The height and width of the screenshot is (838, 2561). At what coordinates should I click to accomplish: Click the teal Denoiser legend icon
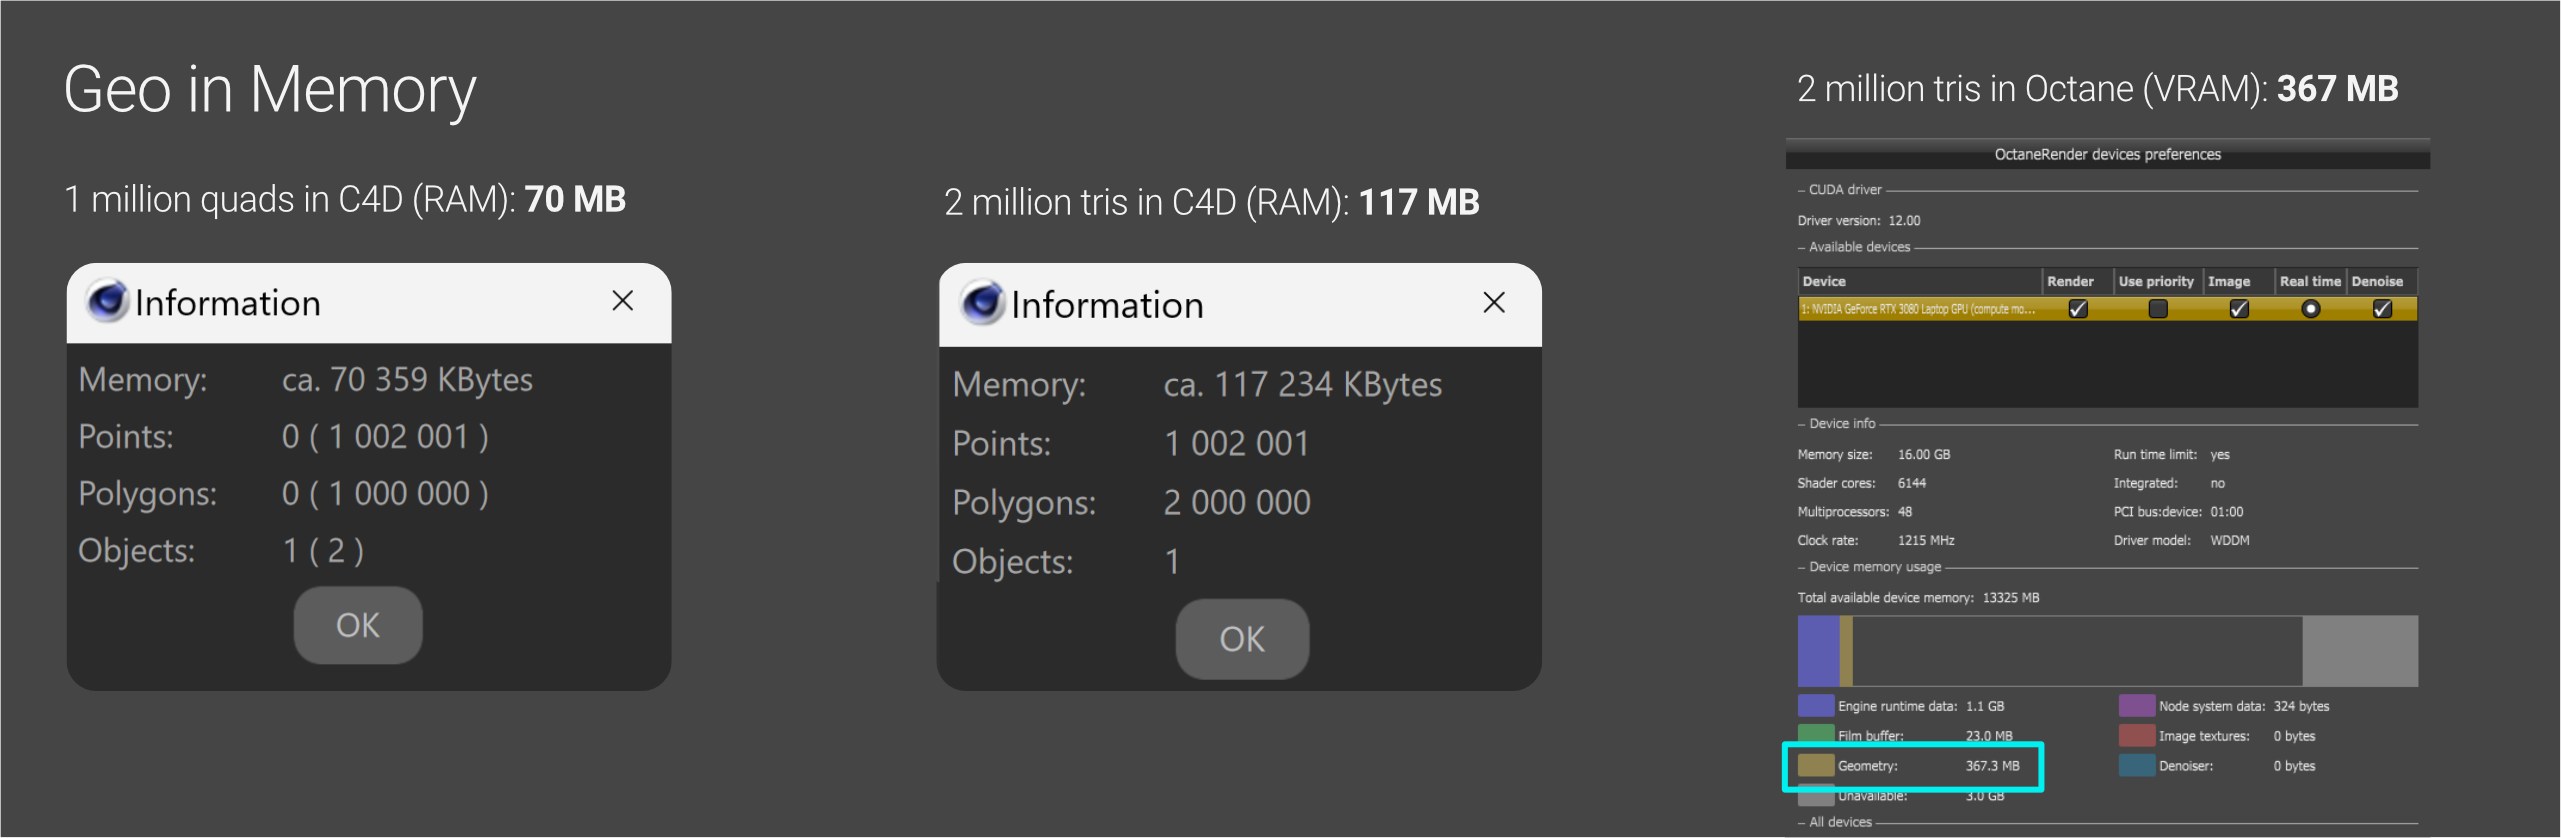point(2137,766)
